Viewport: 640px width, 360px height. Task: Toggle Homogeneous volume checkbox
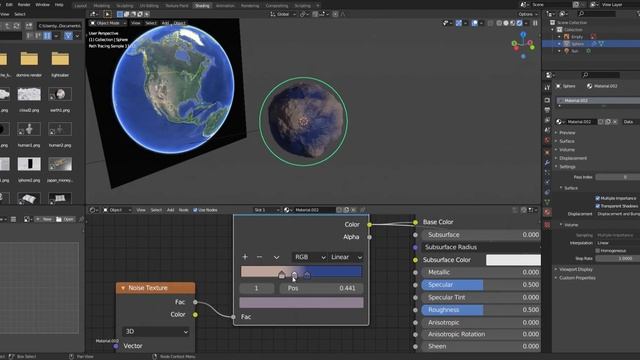[x=598, y=251]
